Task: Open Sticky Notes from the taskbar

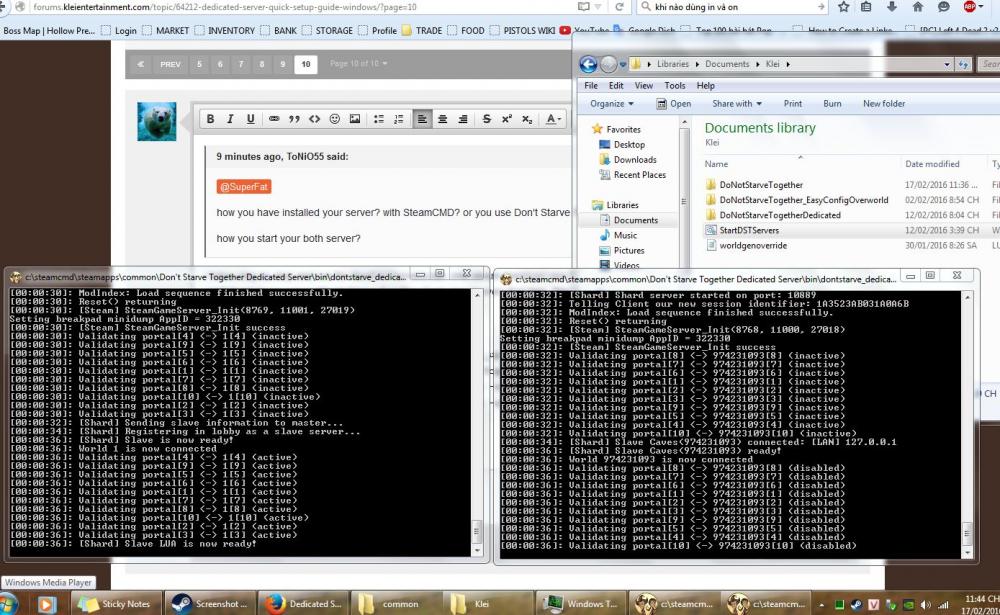Action: (x=115, y=604)
